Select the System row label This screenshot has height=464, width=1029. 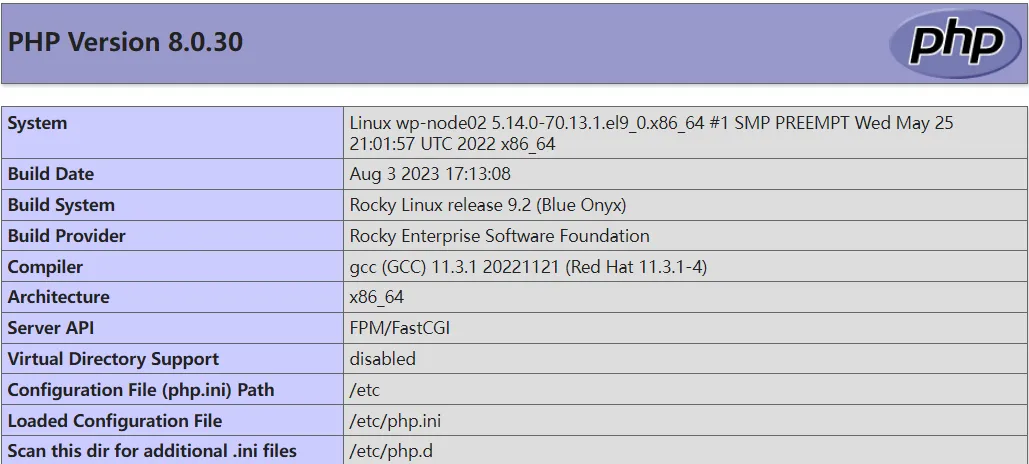[38, 123]
